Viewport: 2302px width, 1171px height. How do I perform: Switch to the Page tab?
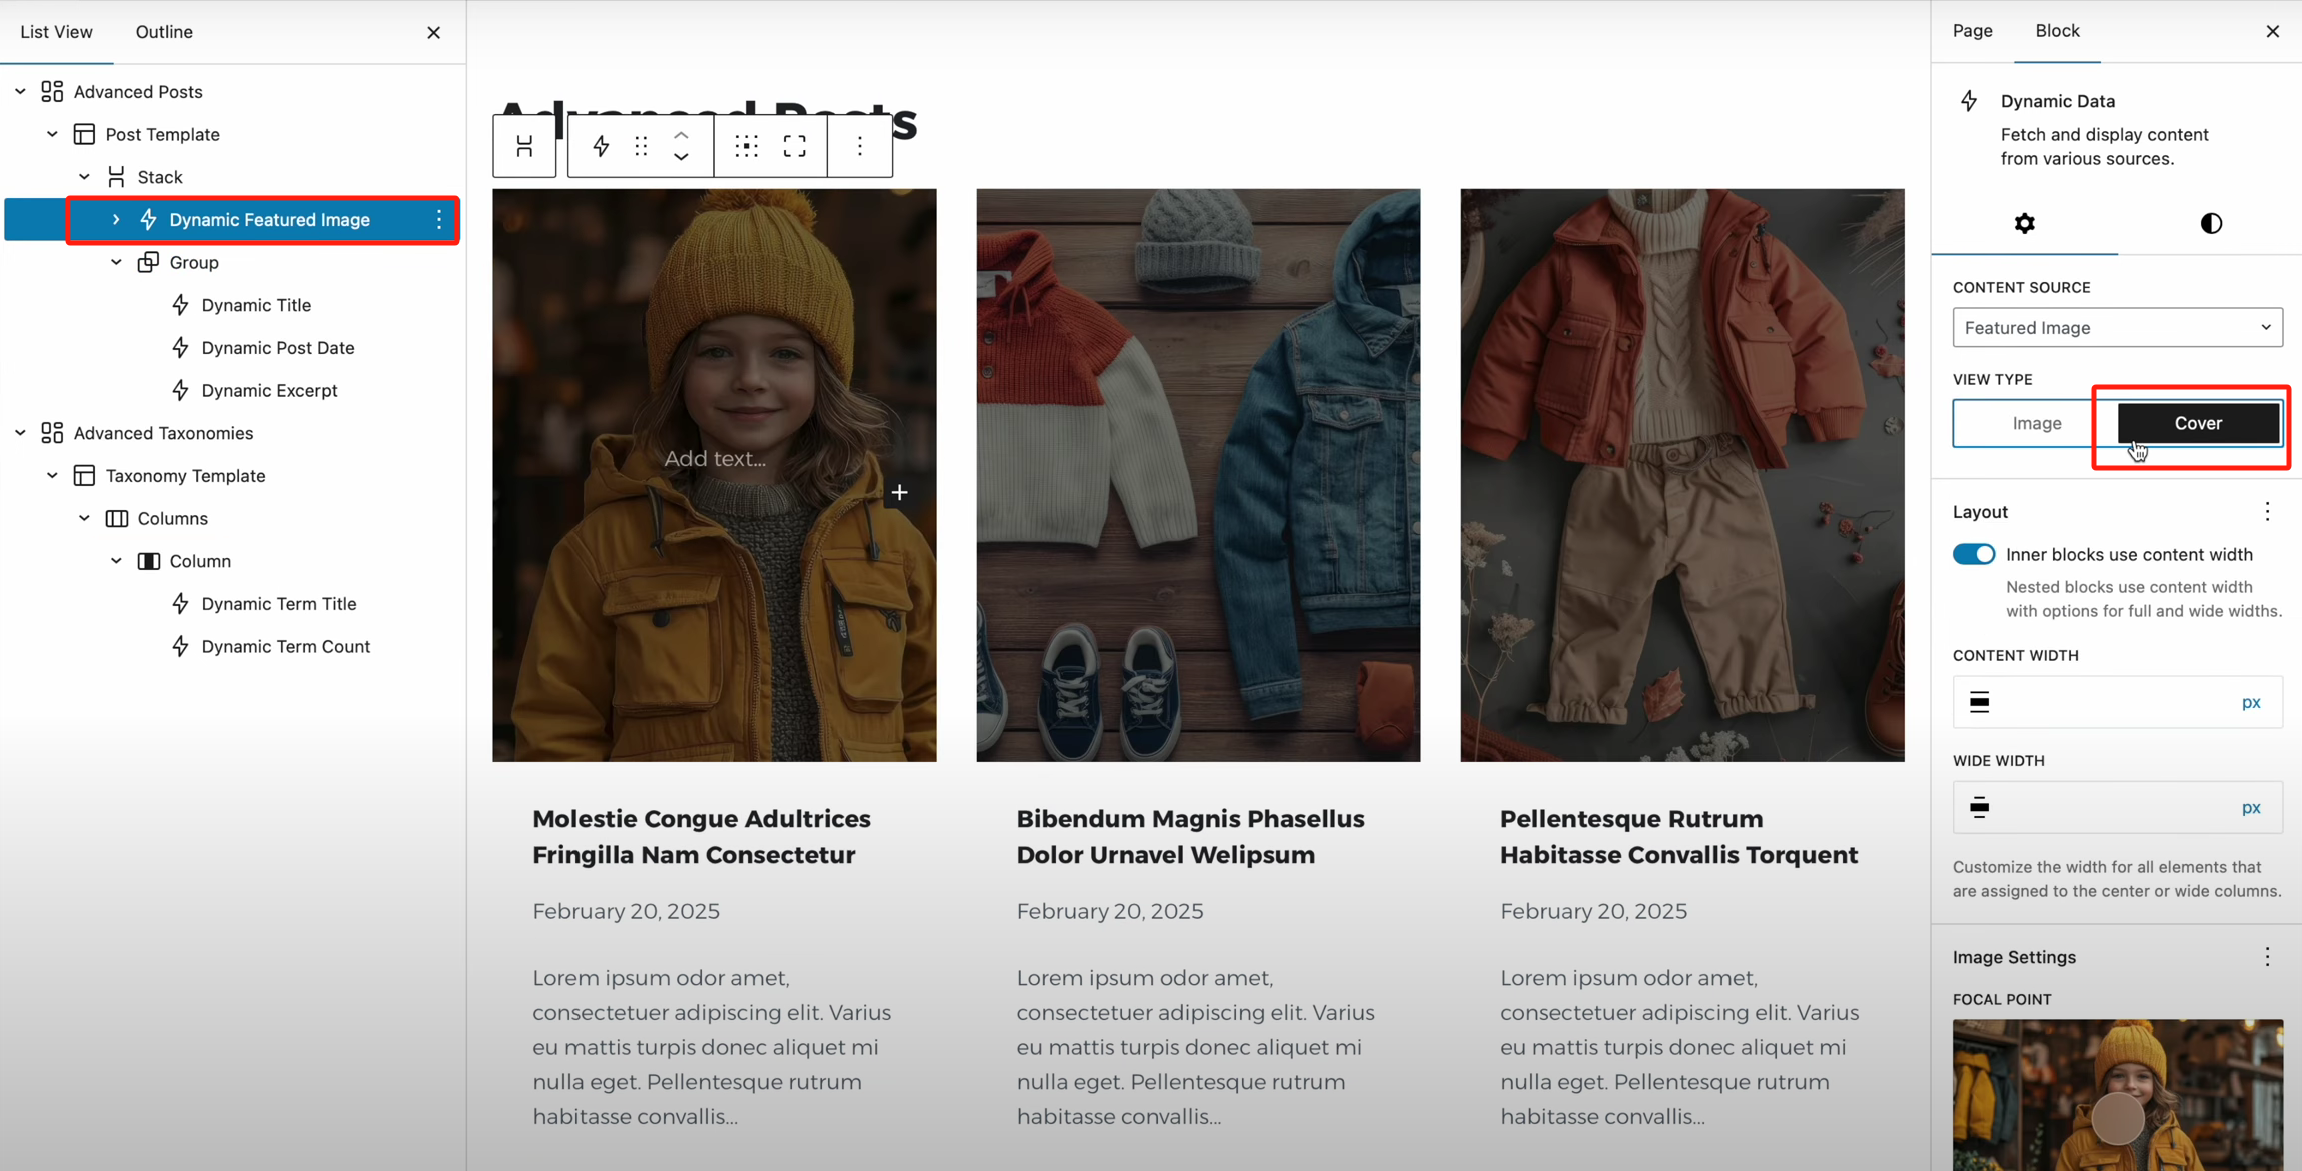[x=1972, y=31]
